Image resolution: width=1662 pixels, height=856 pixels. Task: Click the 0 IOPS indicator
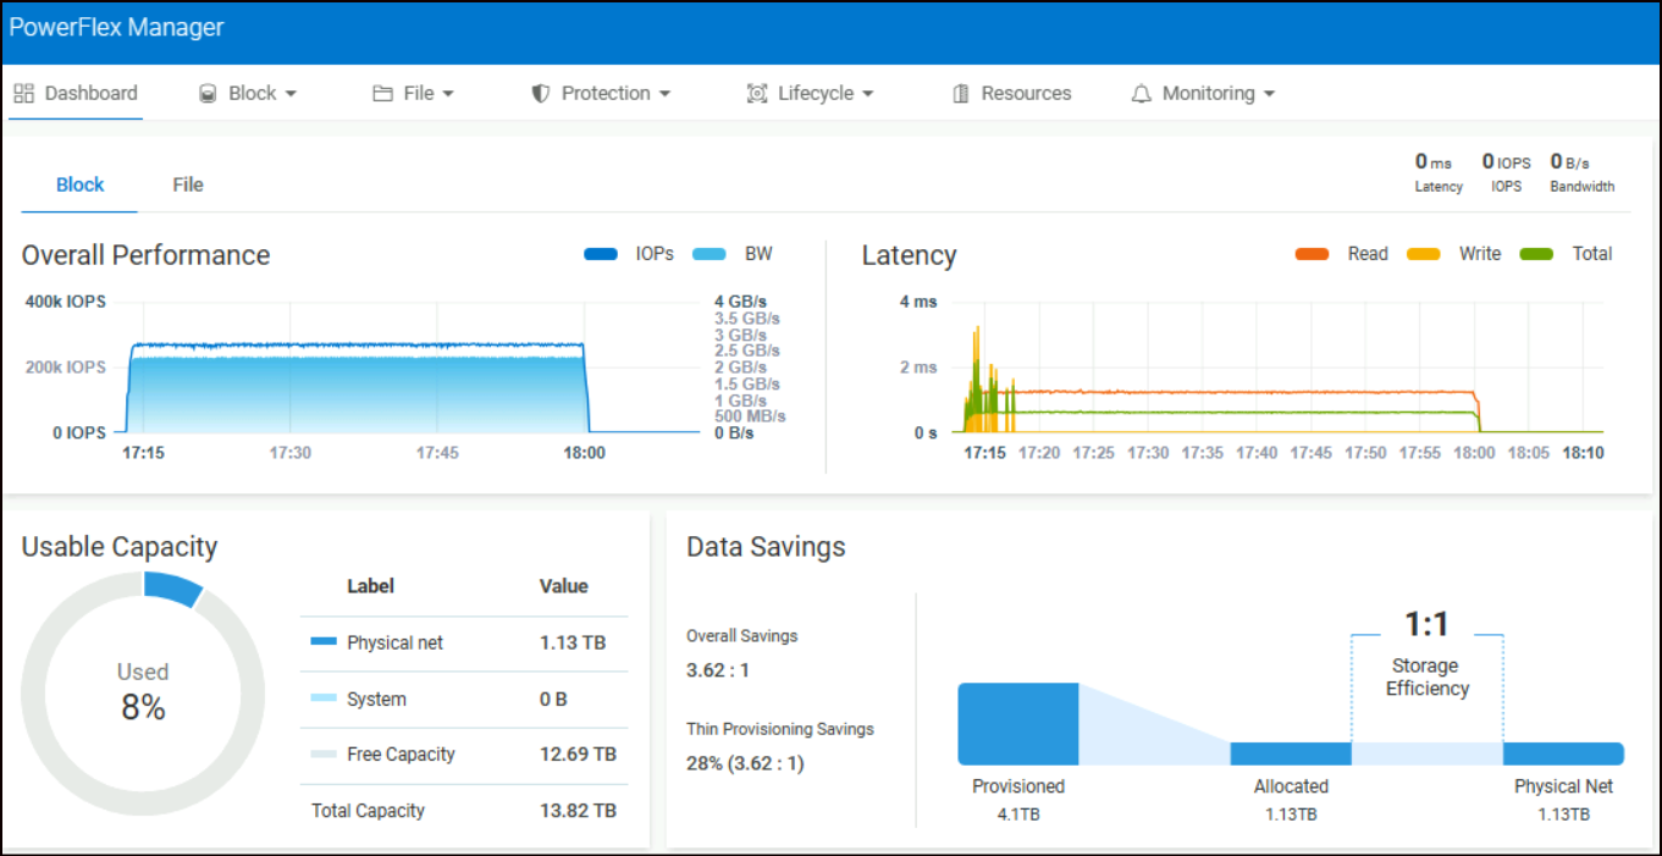1506,172
